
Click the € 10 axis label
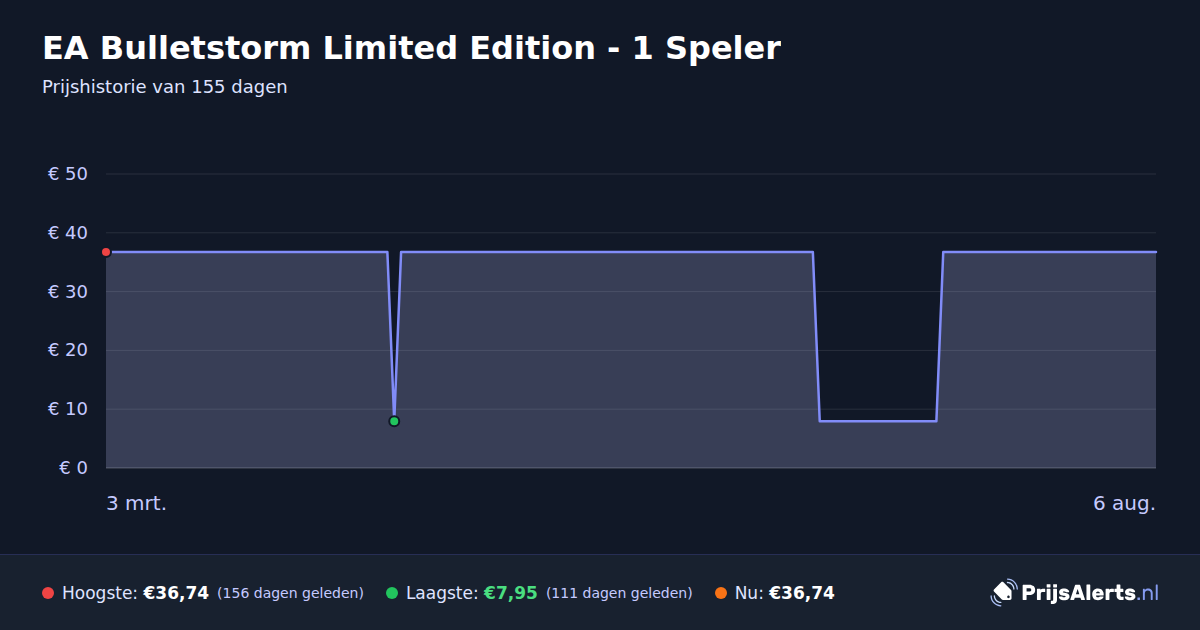coord(68,409)
